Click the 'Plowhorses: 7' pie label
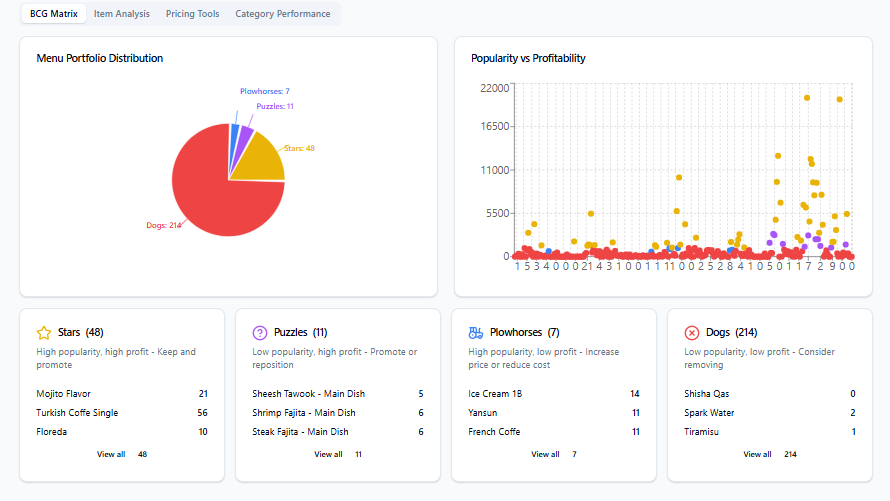Image resolution: width=890 pixels, height=501 pixels. 265,91
